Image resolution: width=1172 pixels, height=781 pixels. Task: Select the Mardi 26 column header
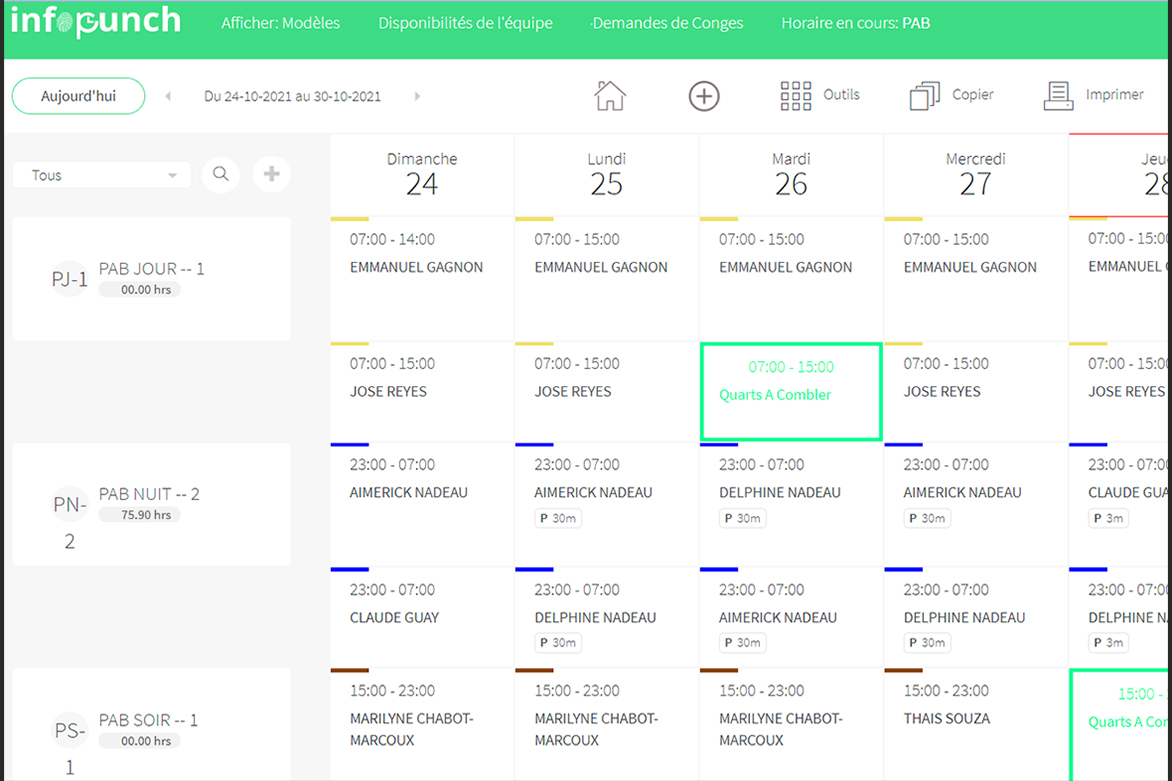[x=792, y=175]
